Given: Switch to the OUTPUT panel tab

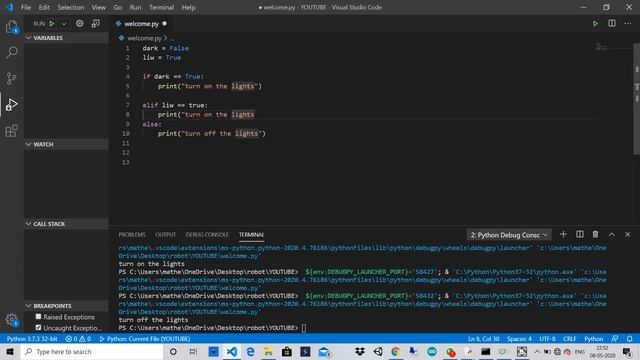Looking at the screenshot, I should coord(165,235).
